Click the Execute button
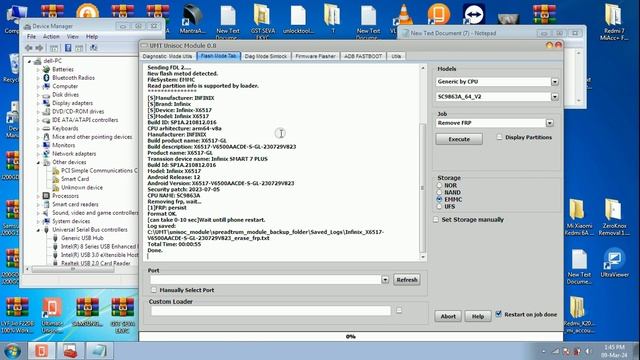640x360 pixels. [459, 139]
